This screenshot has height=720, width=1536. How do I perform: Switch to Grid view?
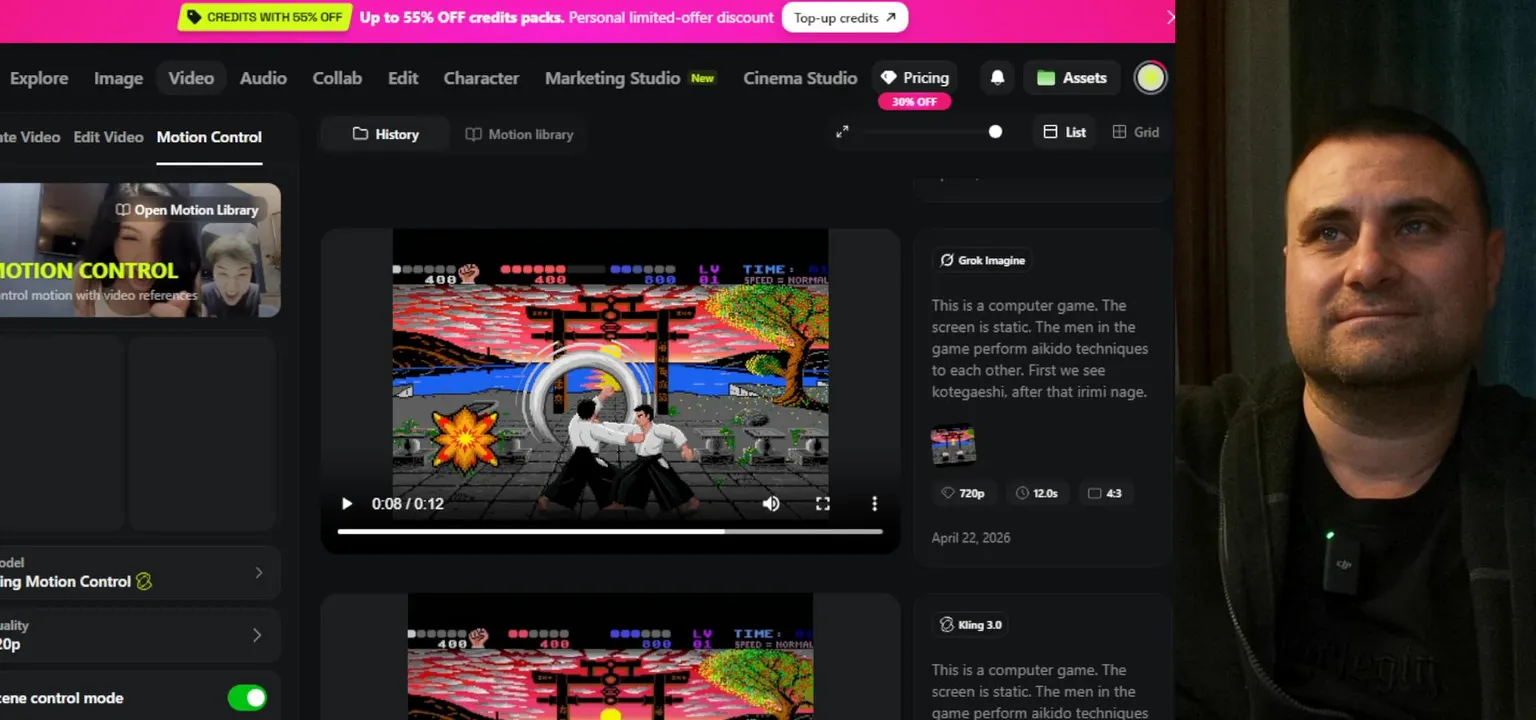1135,132
